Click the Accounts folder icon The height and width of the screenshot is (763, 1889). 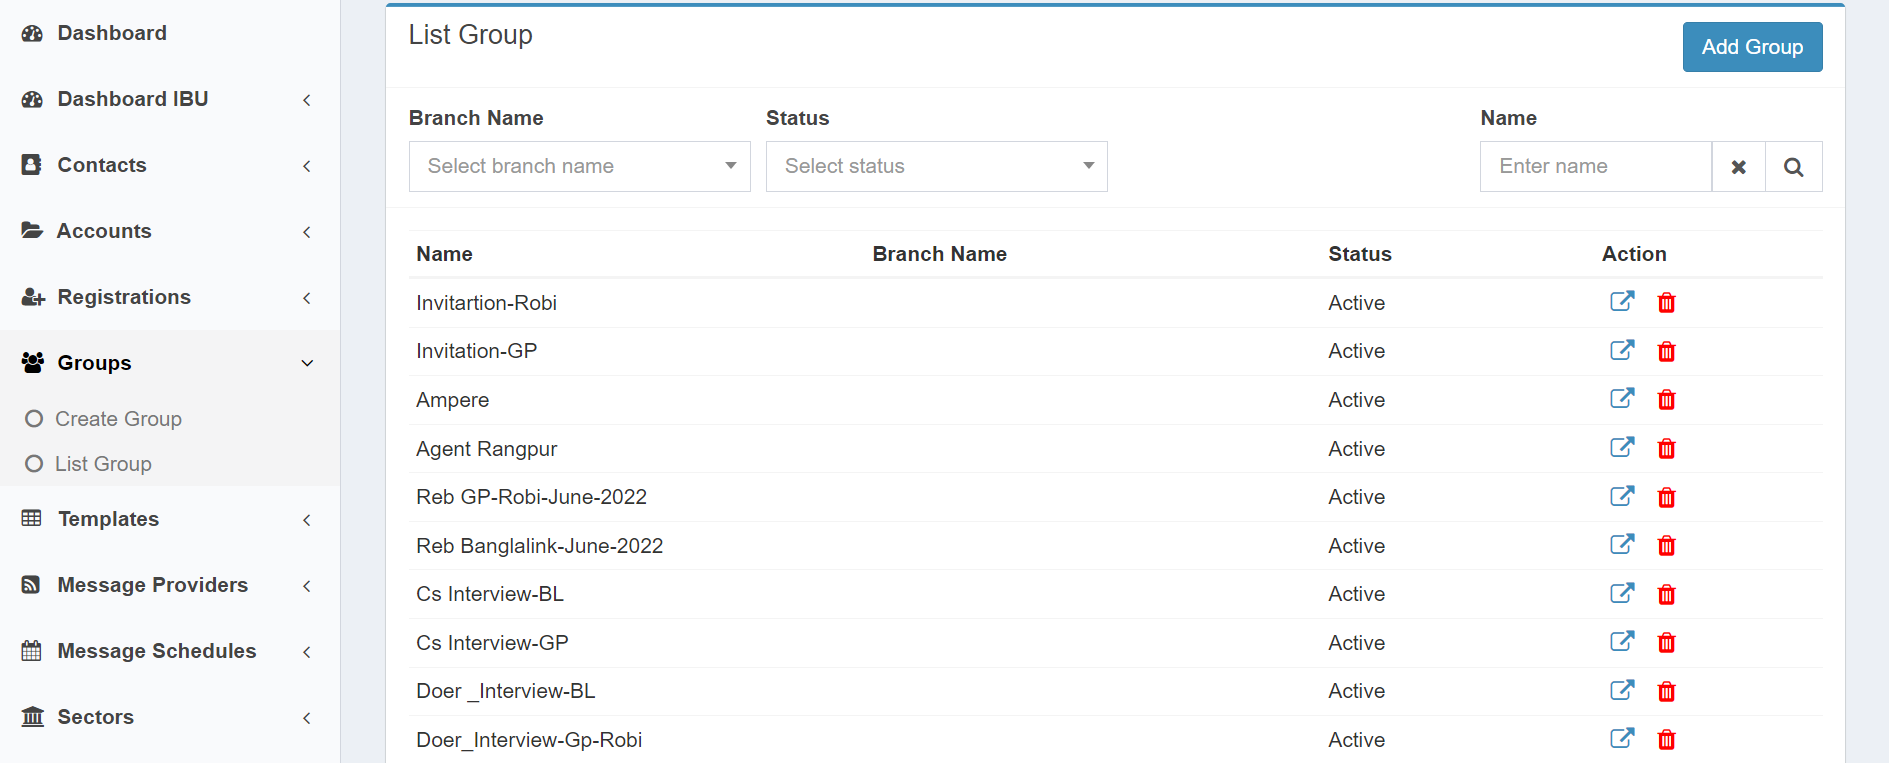(32, 231)
